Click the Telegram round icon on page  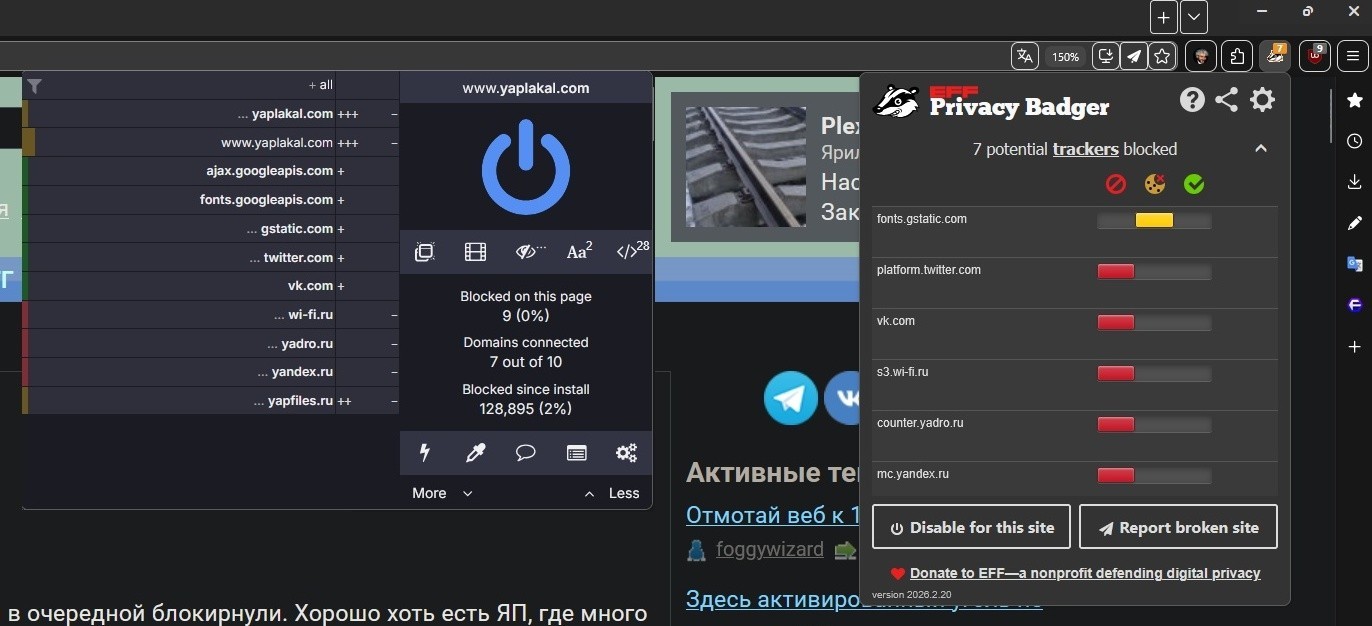[790, 398]
